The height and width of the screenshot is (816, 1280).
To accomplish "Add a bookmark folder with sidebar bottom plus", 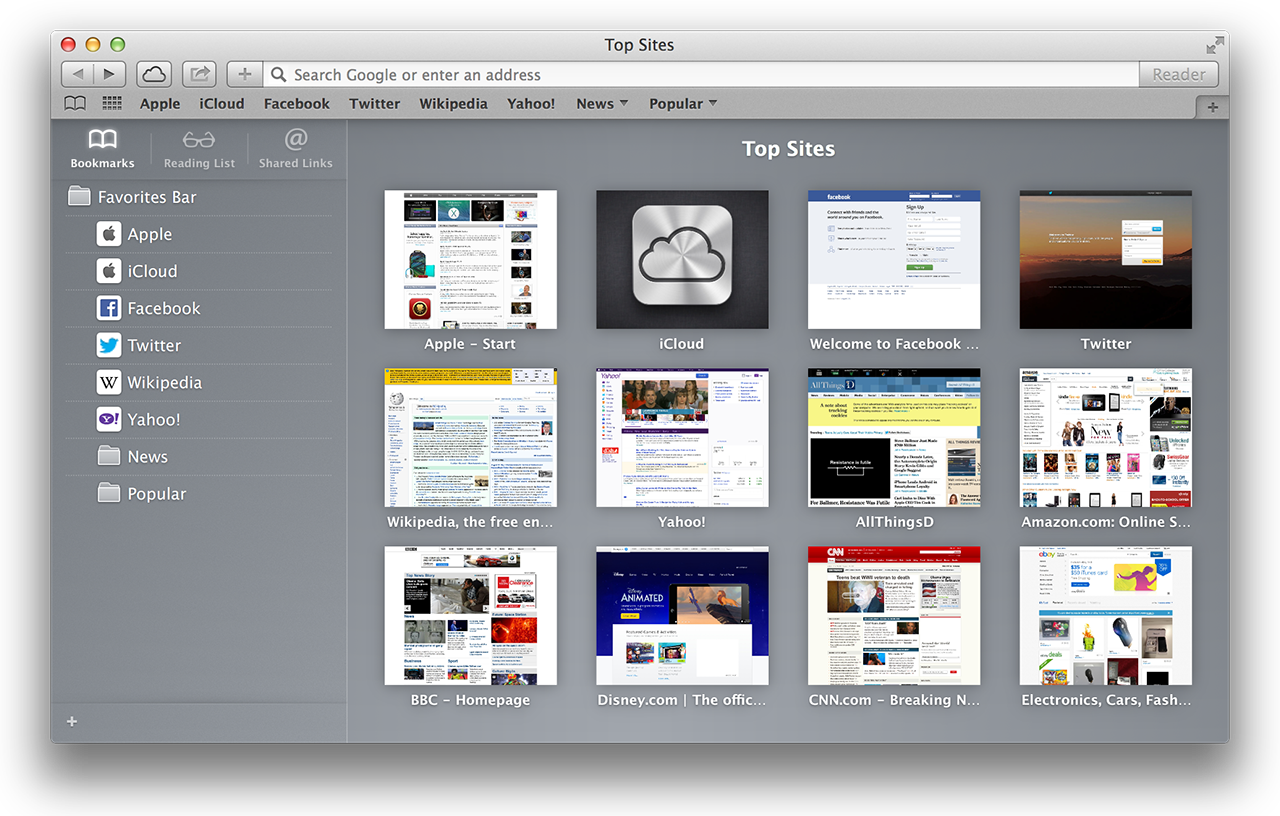I will pyautogui.click(x=72, y=722).
